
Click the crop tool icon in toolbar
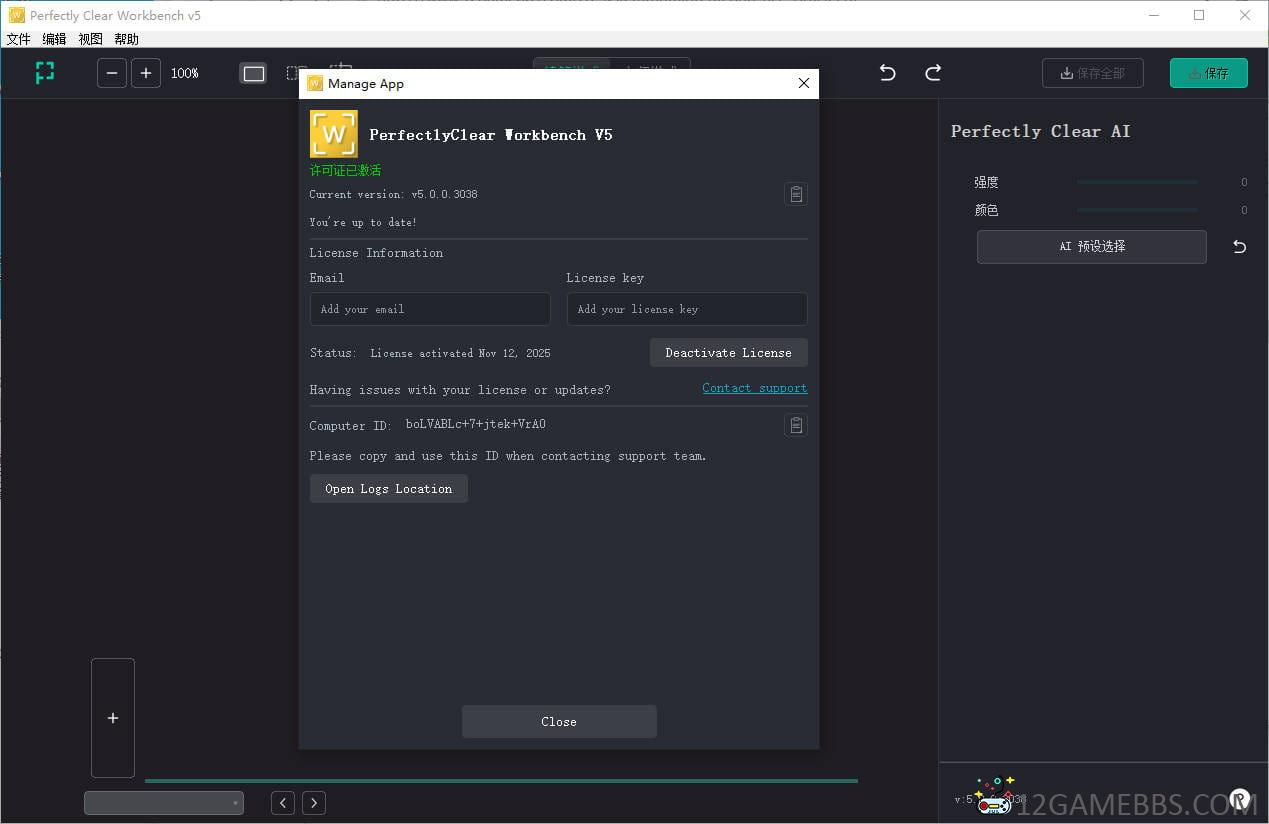pyautogui.click(x=45, y=73)
